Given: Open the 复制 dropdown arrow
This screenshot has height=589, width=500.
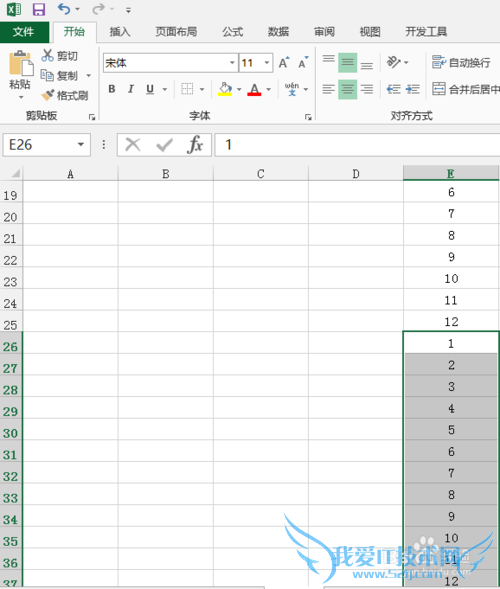Looking at the screenshot, I should point(89,76).
